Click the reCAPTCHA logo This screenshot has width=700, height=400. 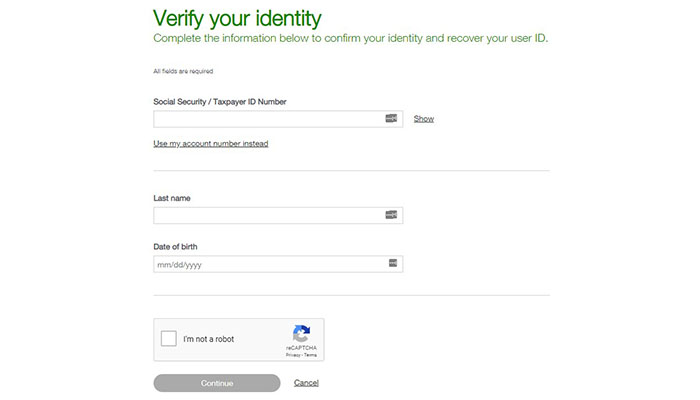click(x=301, y=334)
